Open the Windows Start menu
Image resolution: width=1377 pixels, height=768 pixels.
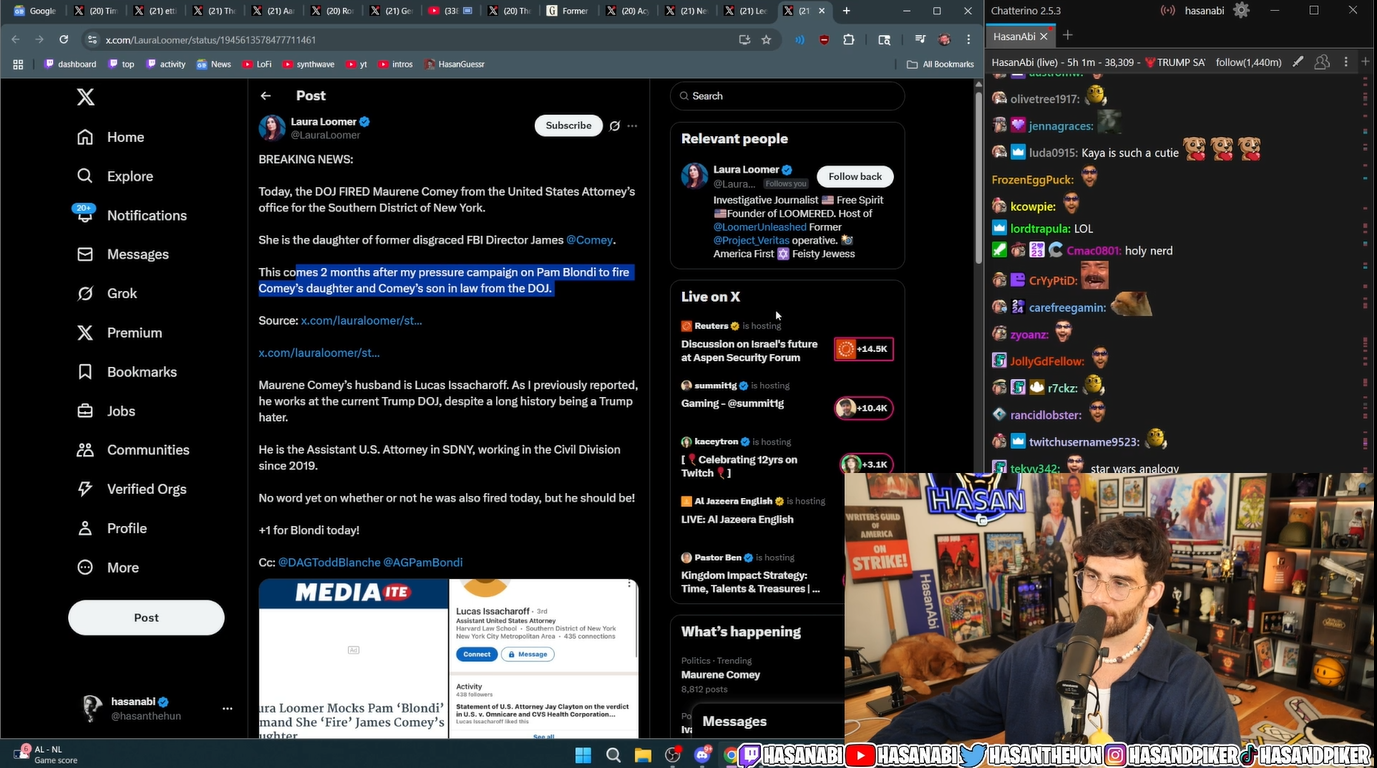(584, 755)
